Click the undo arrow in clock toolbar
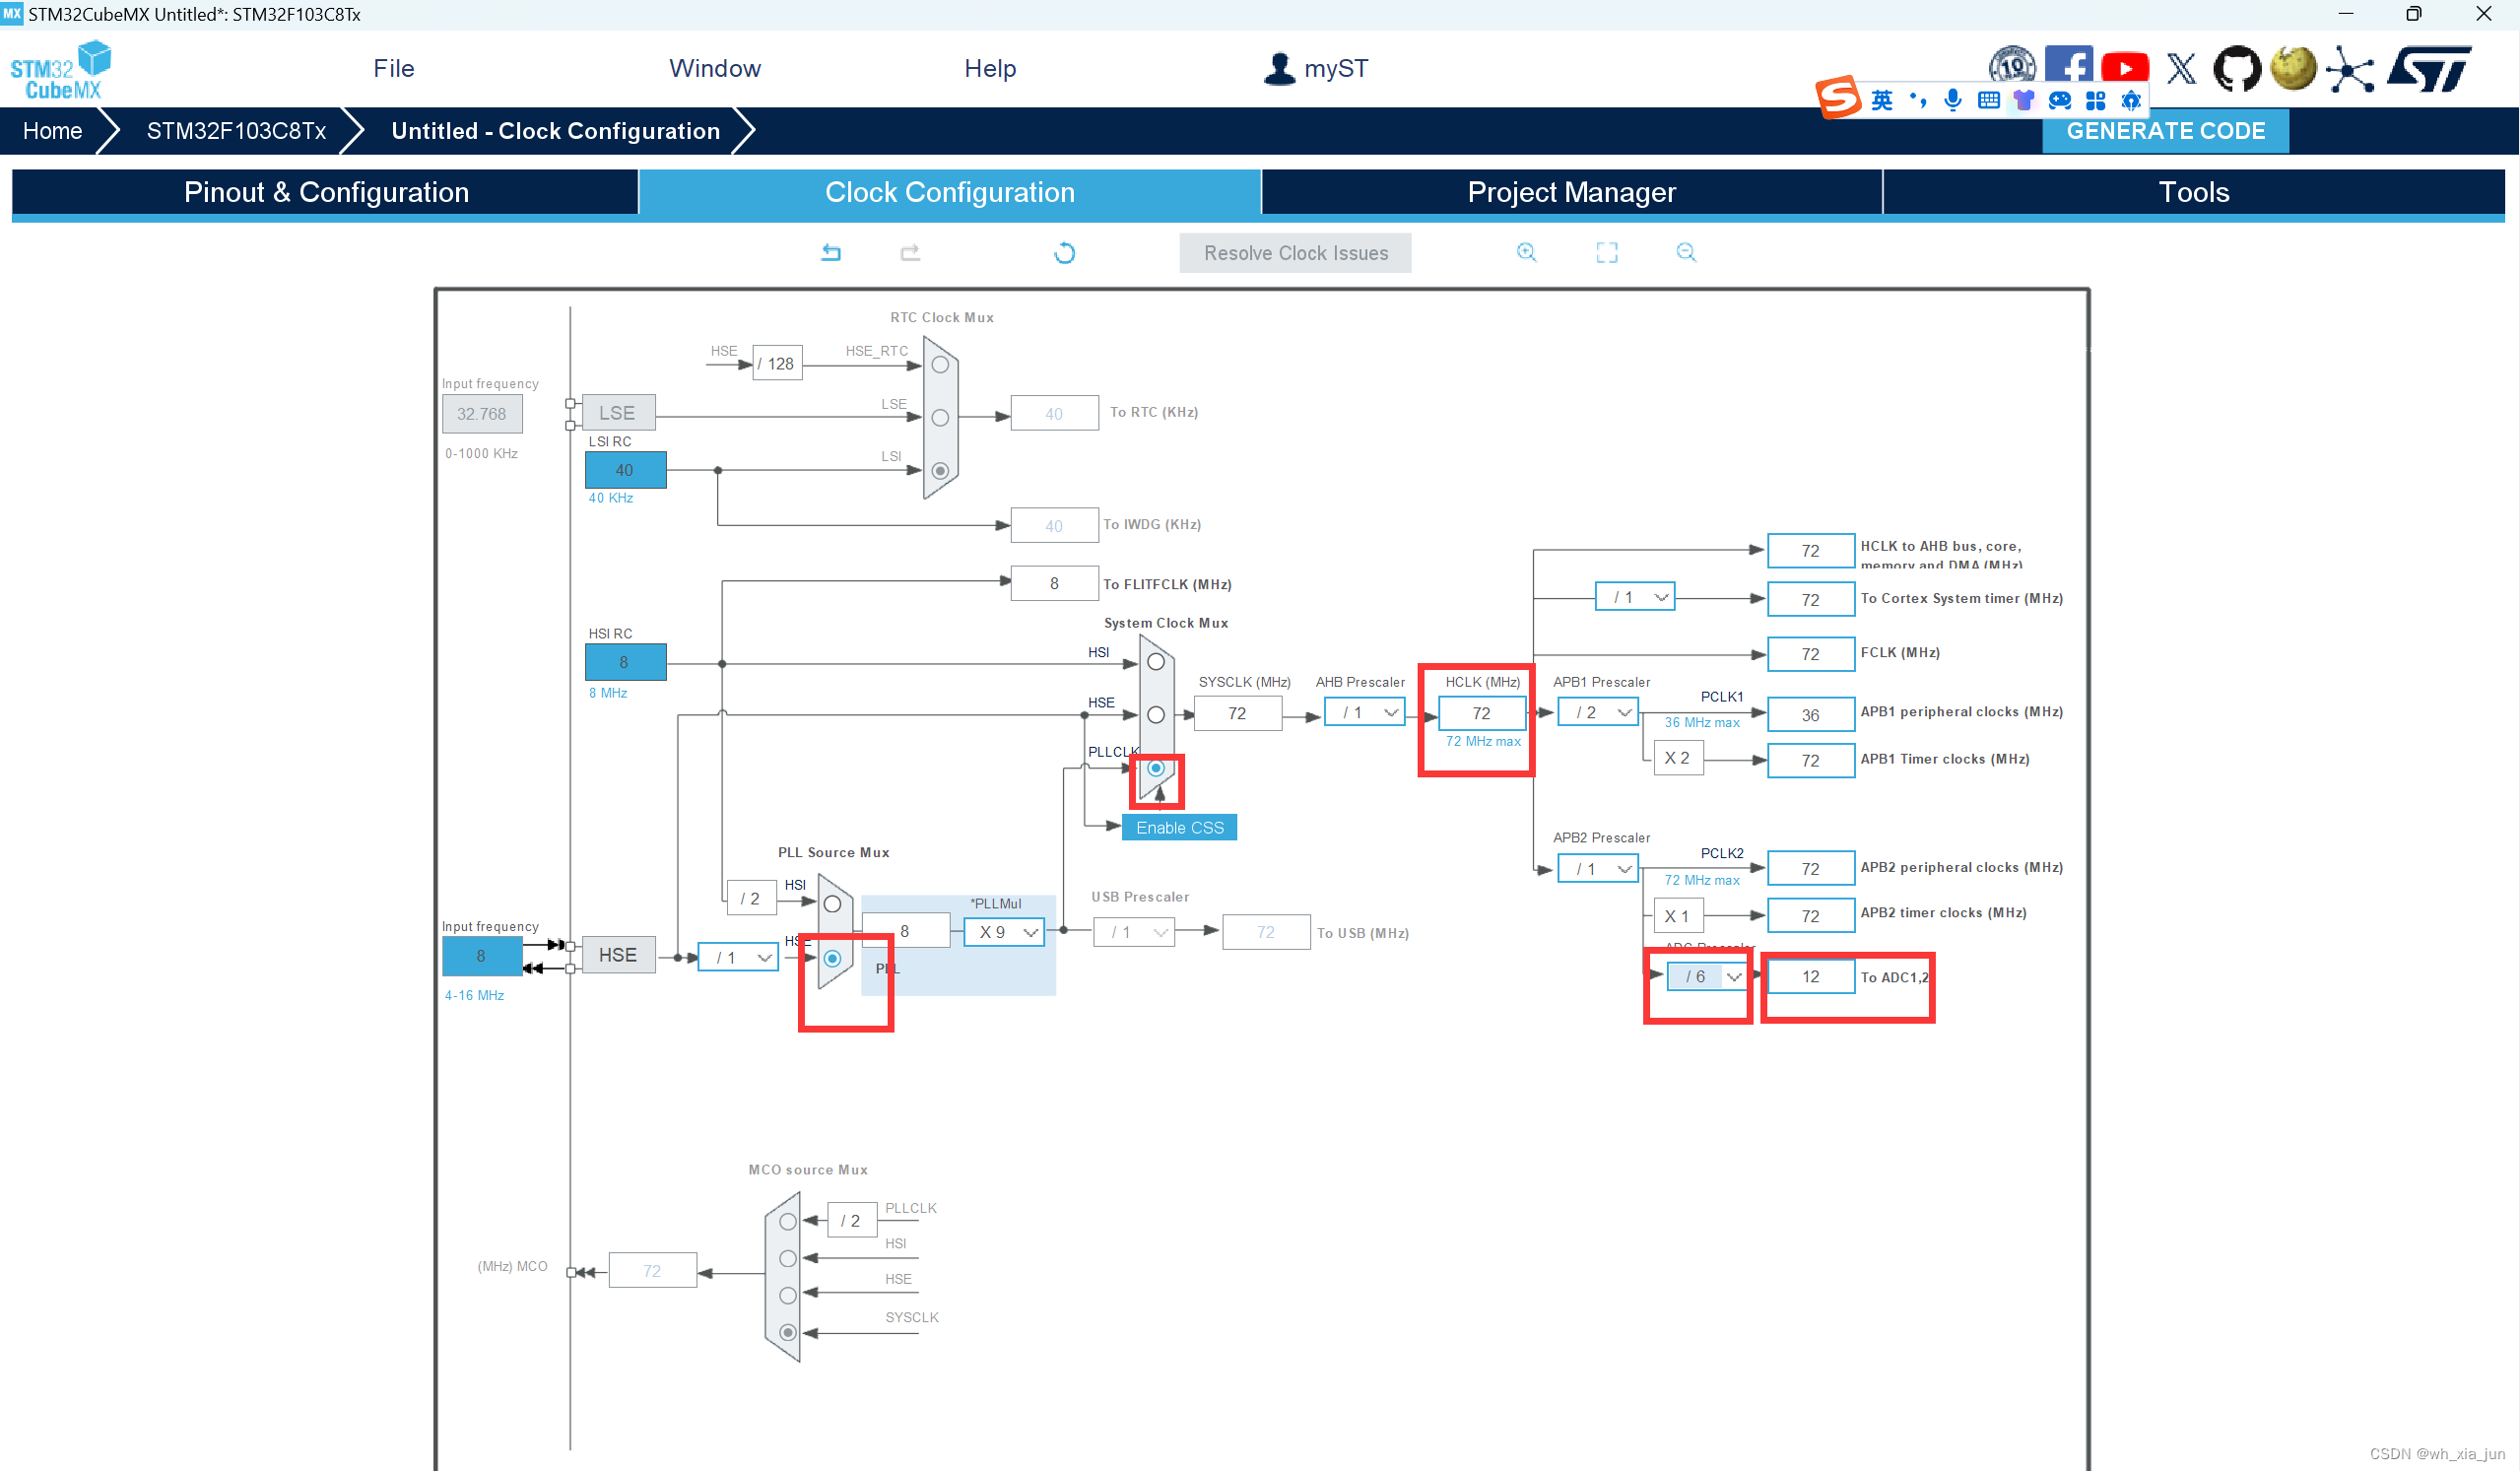The height and width of the screenshot is (1471, 2520). pos(831,253)
